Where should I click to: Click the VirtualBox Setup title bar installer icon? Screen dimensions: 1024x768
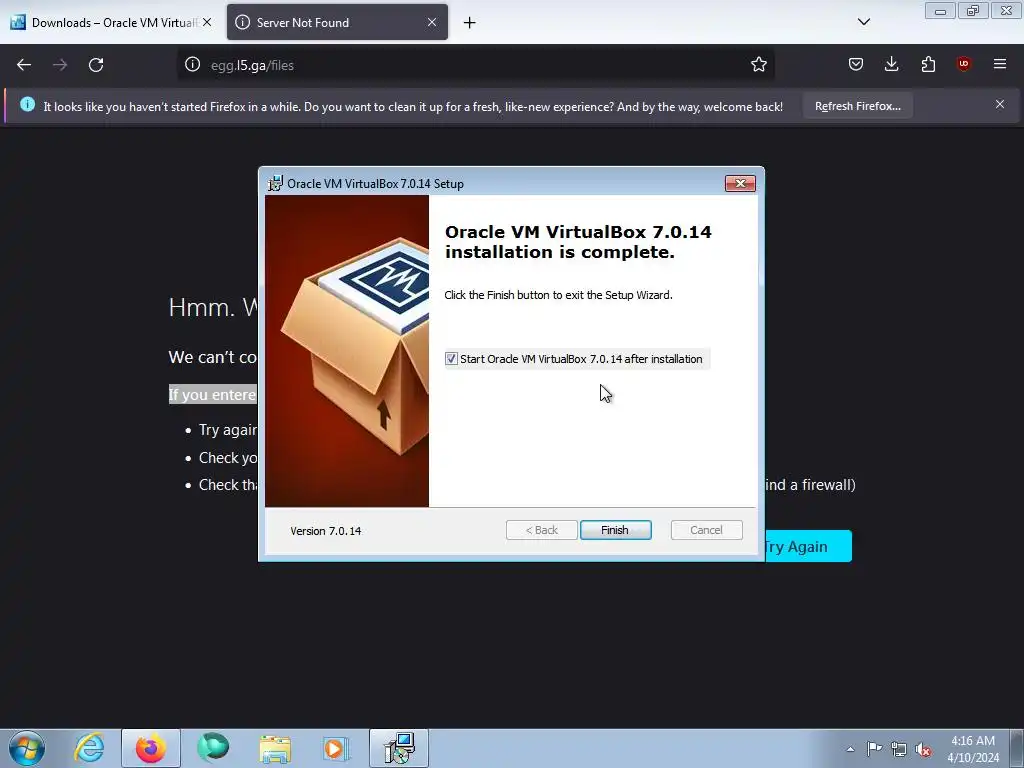[x=276, y=184]
